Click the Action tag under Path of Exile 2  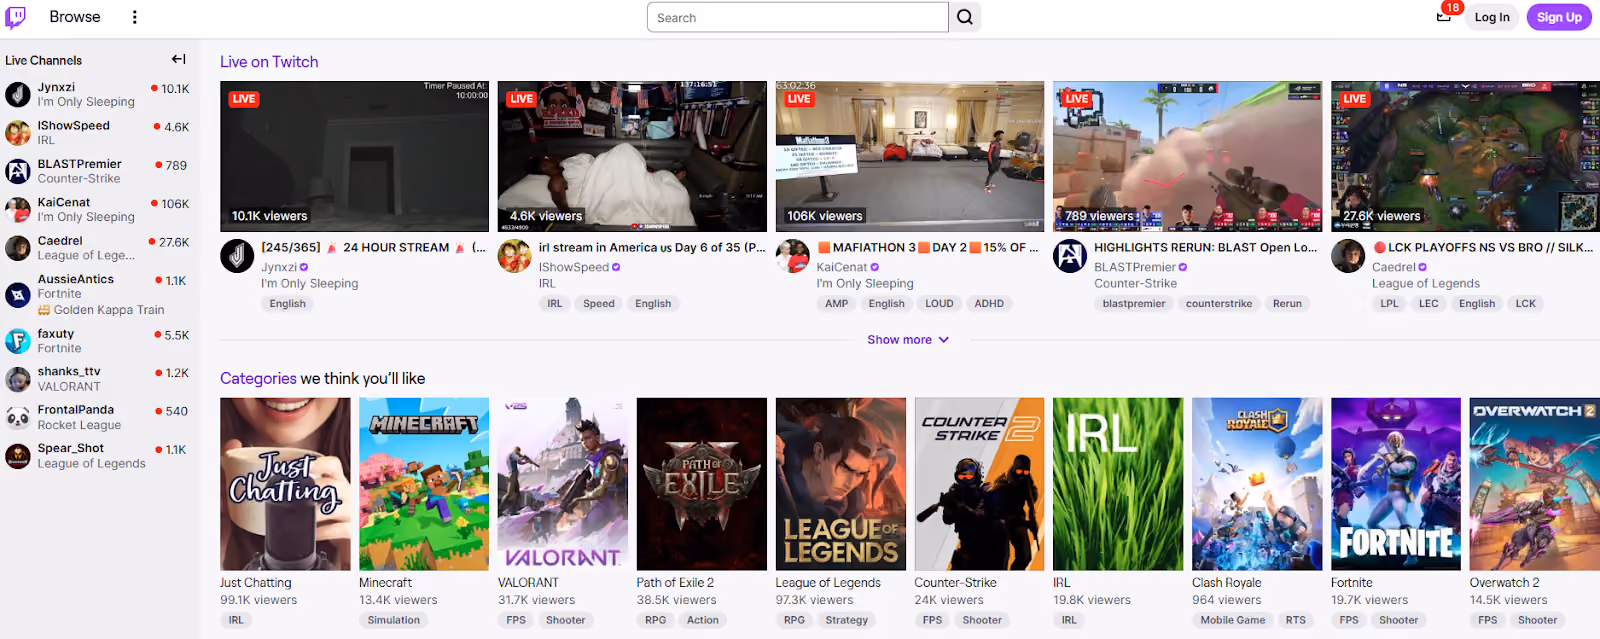tap(703, 620)
